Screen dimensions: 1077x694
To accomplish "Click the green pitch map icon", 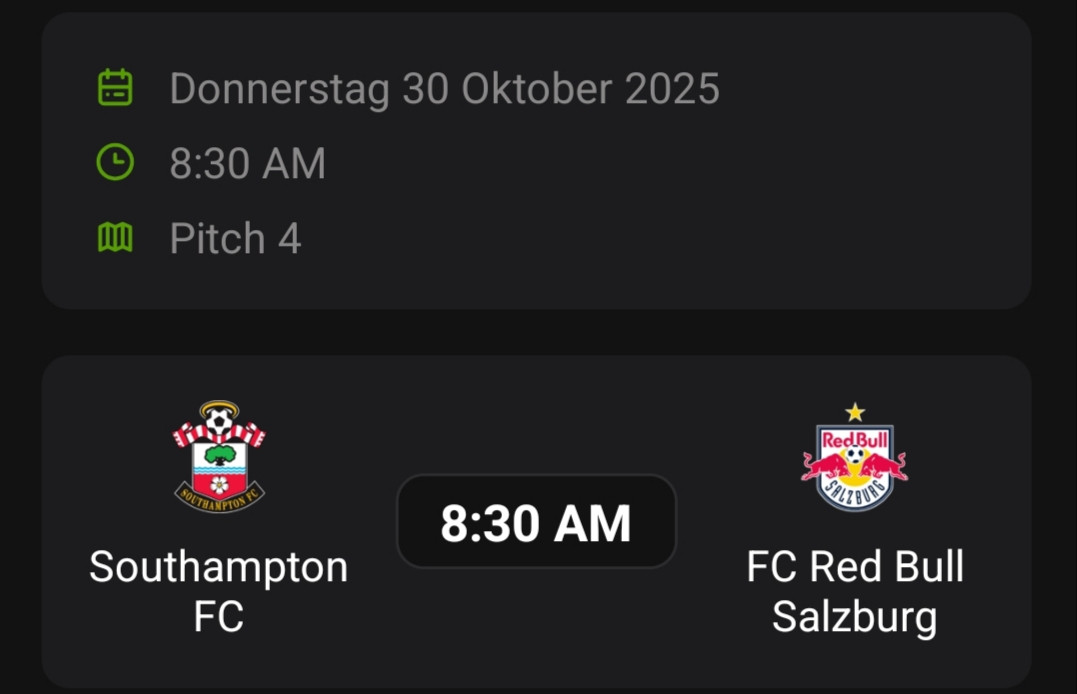I will pyautogui.click(x=115, y=238).
